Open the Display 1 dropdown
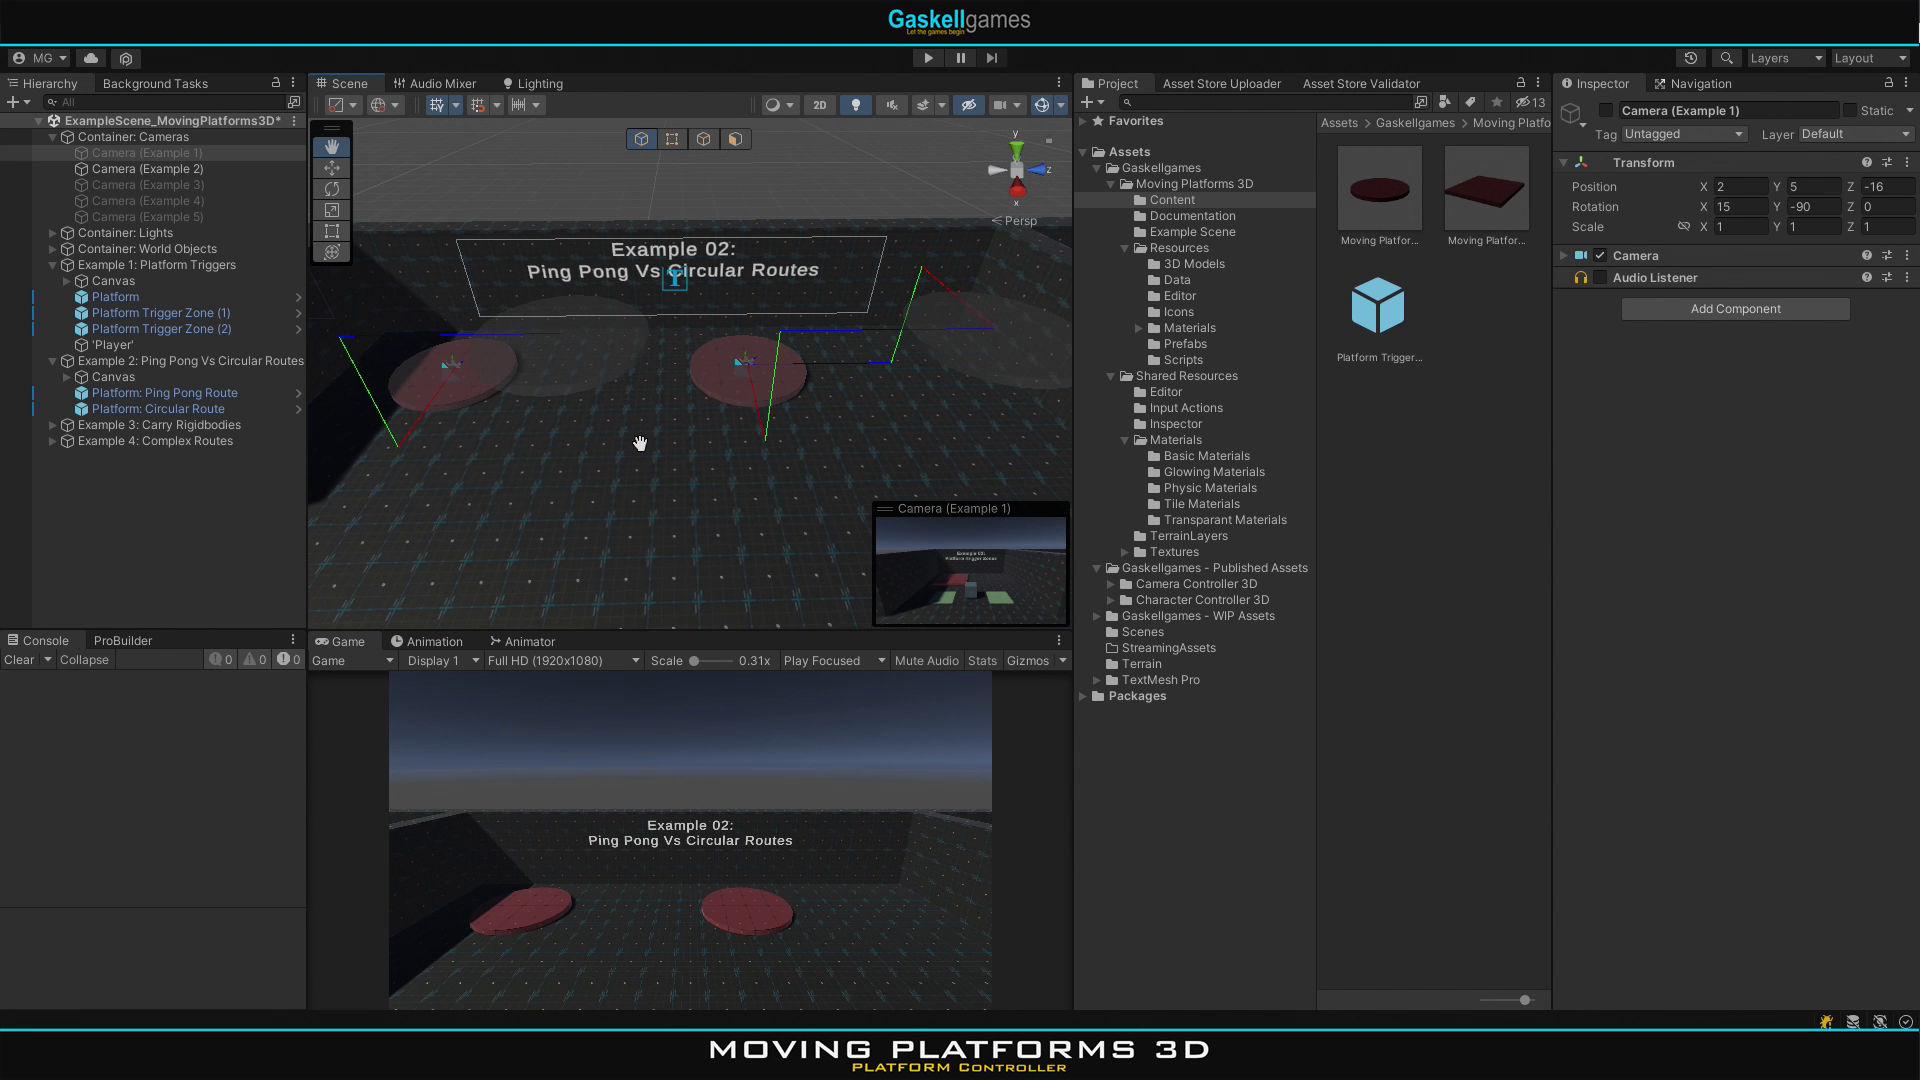Screen dimensions: 1920x1080 tap(441, 660)
